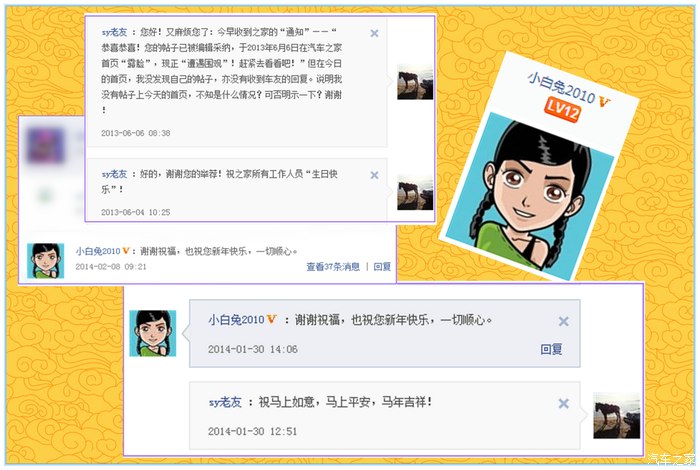This screenshot has width=700, height=470.
Task: Click horse avatar next to 生日快乐 message
Action: [x=415, y=192]
